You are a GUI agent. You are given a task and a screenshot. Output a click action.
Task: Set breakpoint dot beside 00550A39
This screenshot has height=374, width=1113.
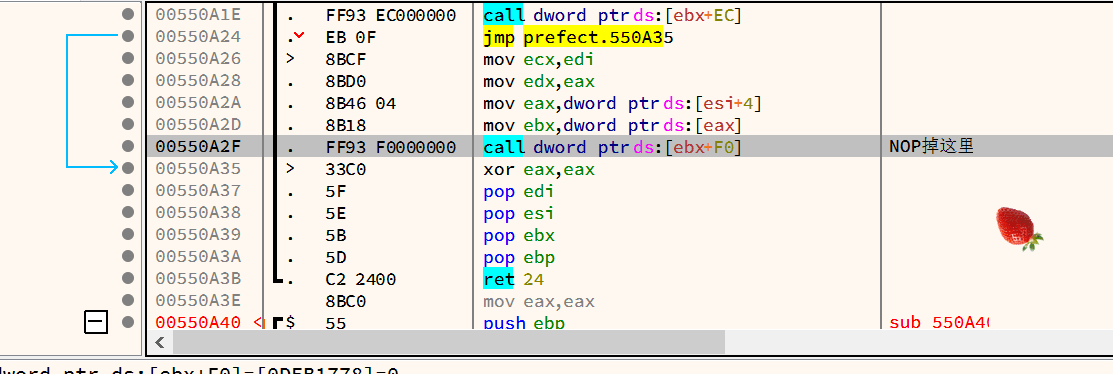tap(128, 234)
